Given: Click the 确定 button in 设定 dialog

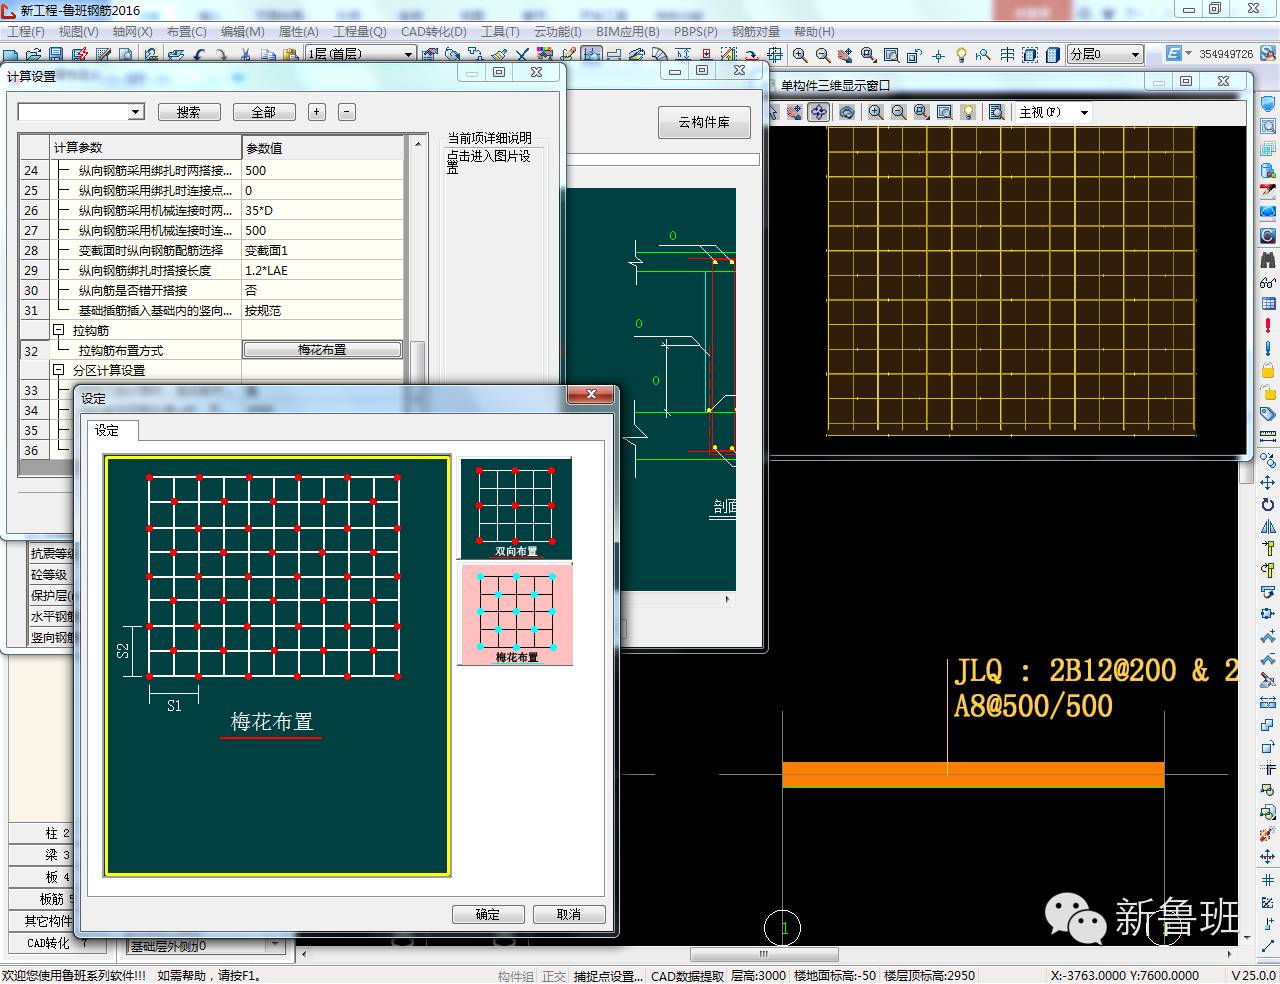Looking at the screenshot, I should pos(488,914).
